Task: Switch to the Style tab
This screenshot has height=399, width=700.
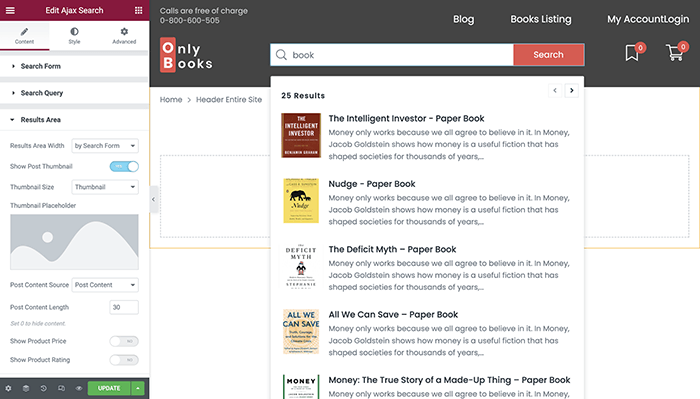Action: 74,36
